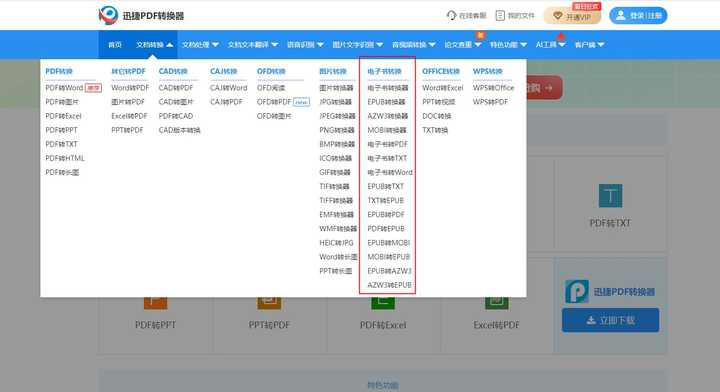Go to the 首页 home tab
Image resolution: width=720 pixels, height=392 pixels.
115,45
